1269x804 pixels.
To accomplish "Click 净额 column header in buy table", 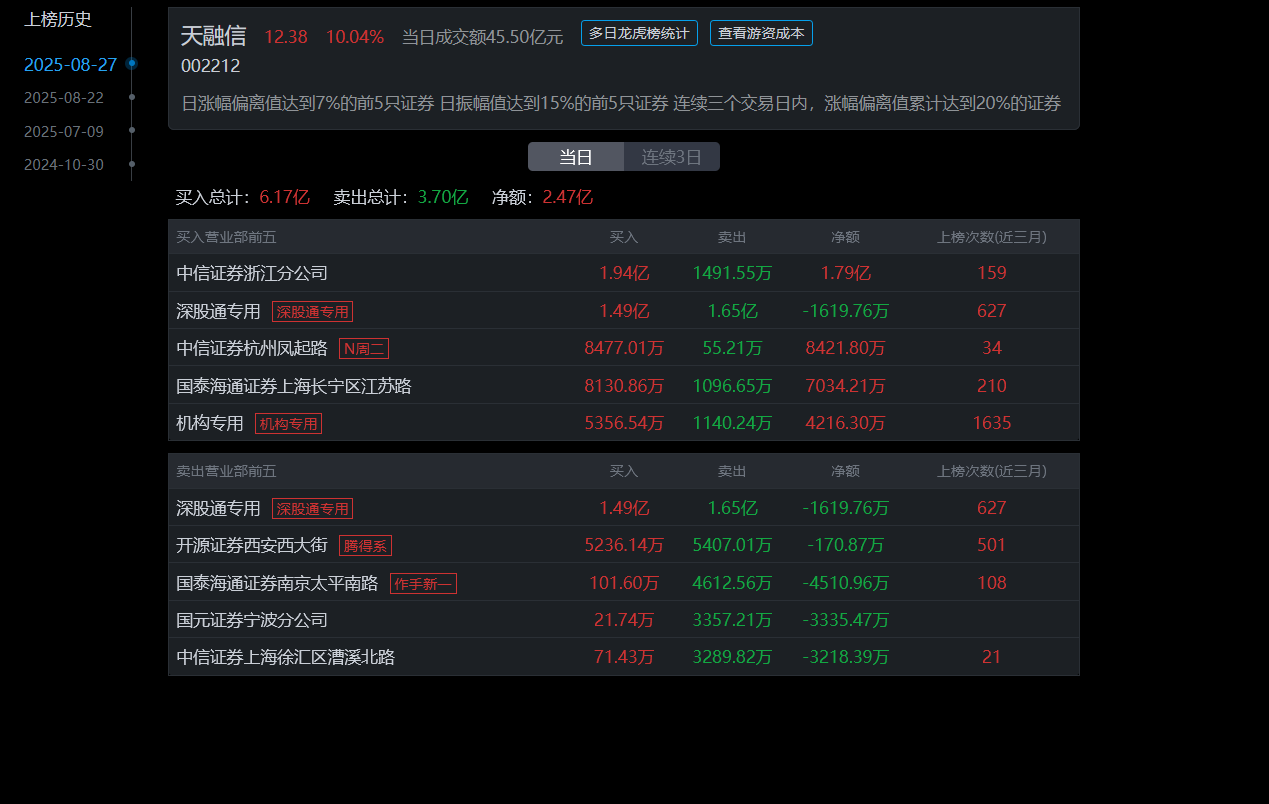I will (845, 237).
